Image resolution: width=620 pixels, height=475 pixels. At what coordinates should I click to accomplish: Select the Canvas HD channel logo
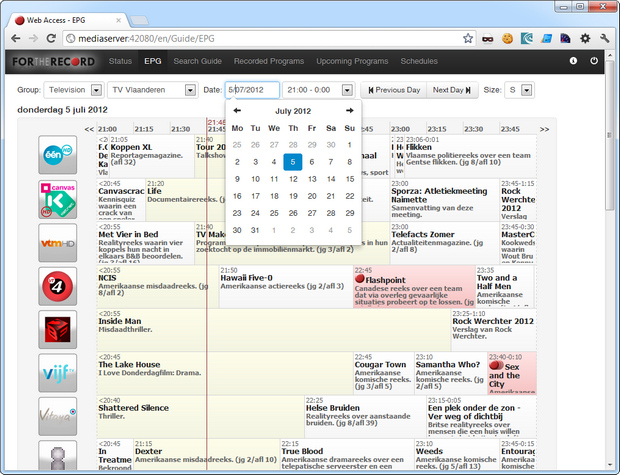point(58,199)
